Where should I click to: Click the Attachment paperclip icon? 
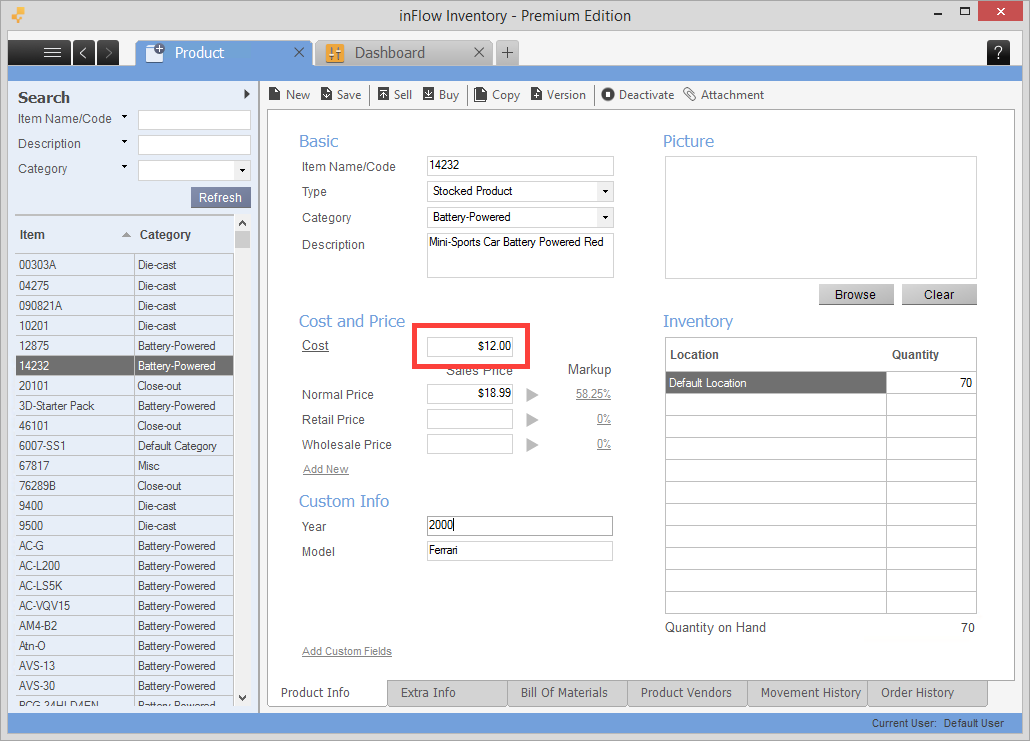(690, 95)
